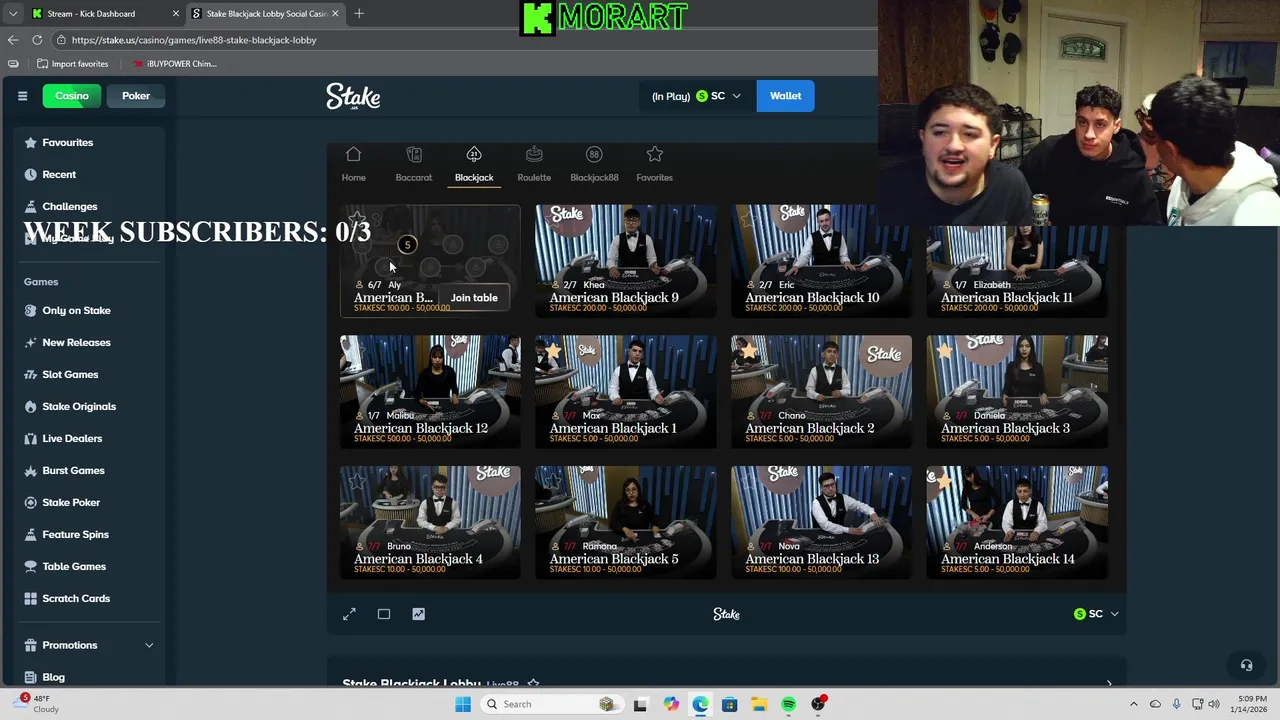1280x720 pixels.
Task: Reload the Stake page
Action: [37, 40]
